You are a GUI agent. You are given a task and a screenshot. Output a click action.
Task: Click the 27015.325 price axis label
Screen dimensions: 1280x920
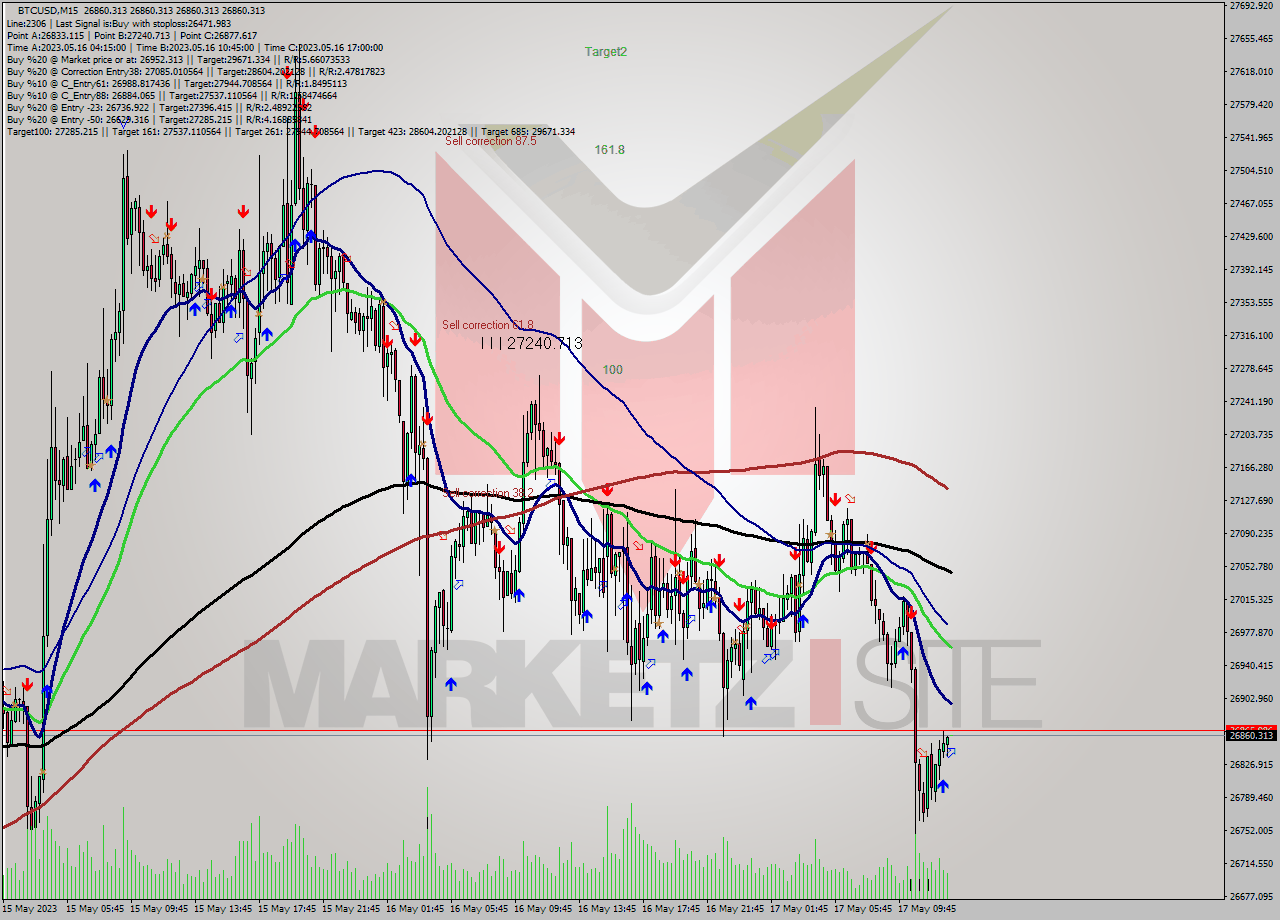coord(1251,599)
